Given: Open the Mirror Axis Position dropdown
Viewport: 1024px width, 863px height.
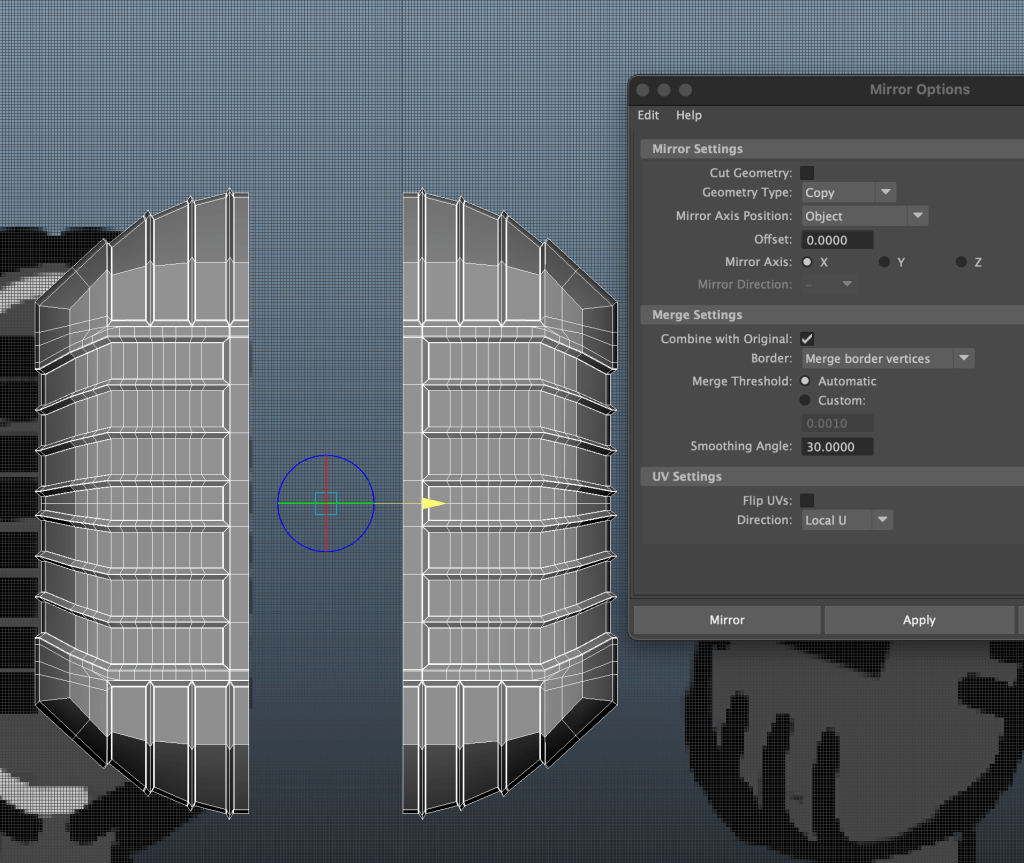Looking at the screenshot, I should coord(864,216).
